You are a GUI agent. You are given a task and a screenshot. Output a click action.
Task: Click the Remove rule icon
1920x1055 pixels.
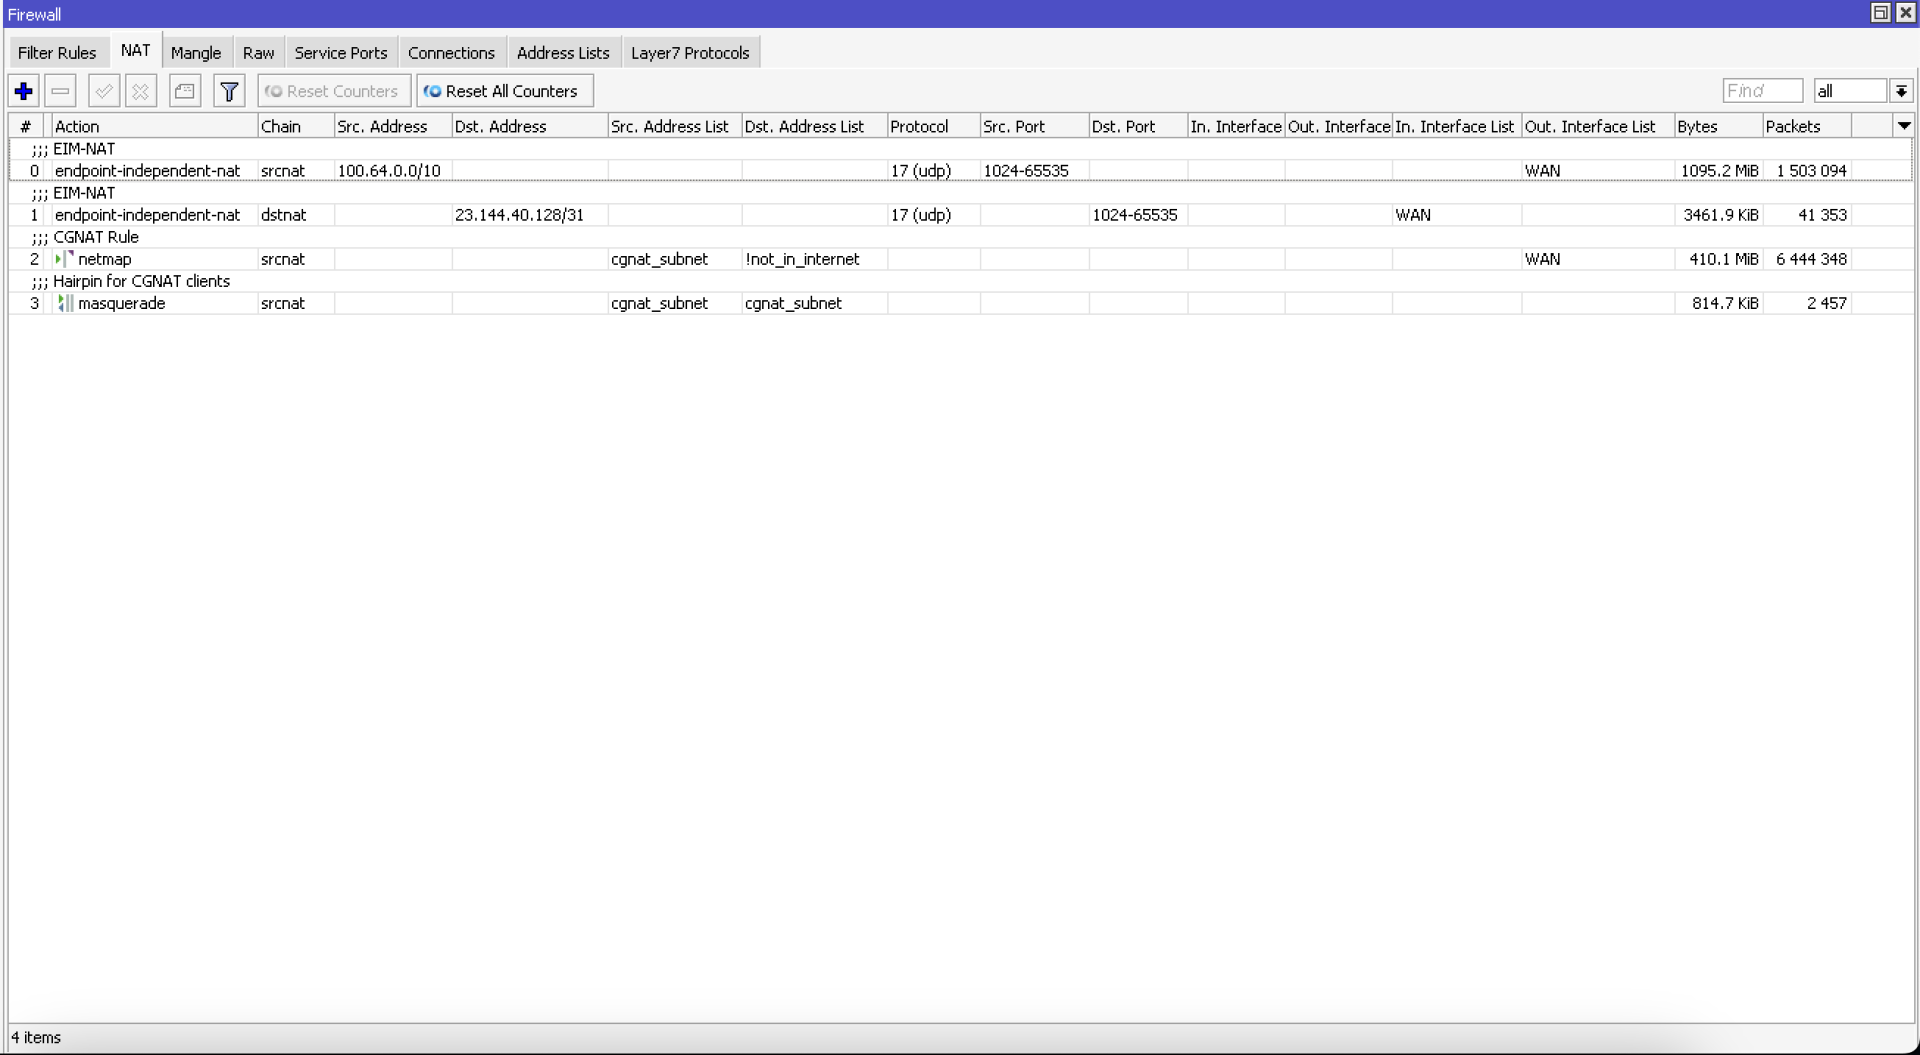tap(60, 90)
